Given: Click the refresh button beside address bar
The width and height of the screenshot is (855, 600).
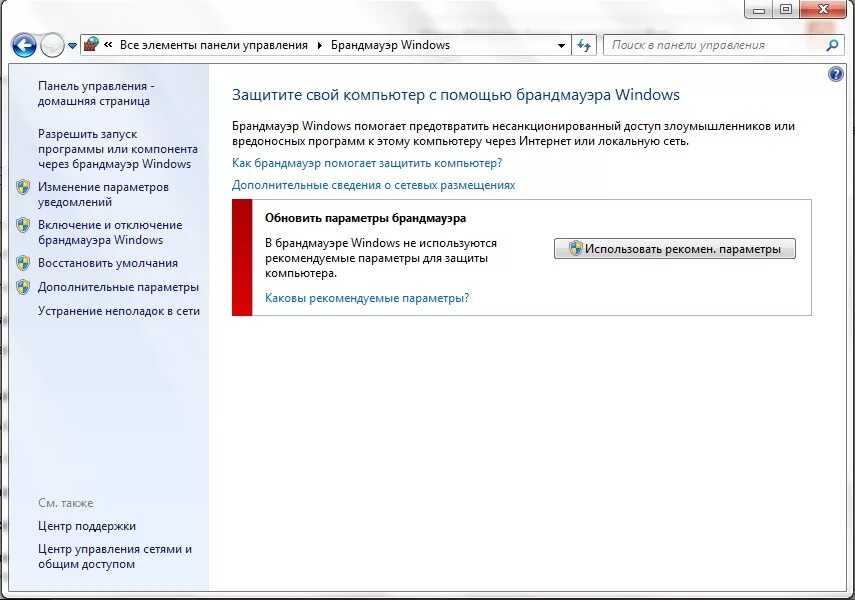Looking at the screenshot, I should pos(584,45).
